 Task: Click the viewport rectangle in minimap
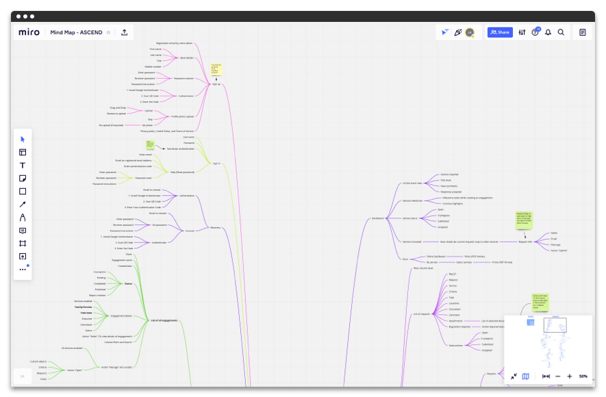pyautogui.click(x=555, y=325)
